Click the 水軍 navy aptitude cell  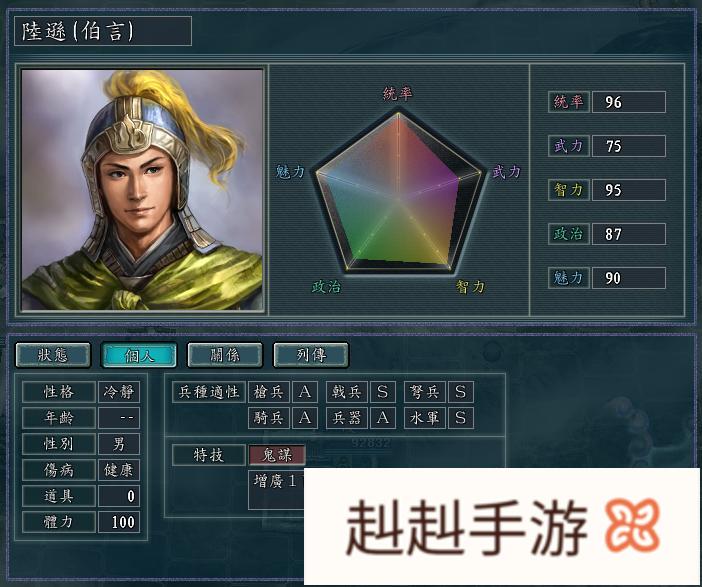coord(424,418)
